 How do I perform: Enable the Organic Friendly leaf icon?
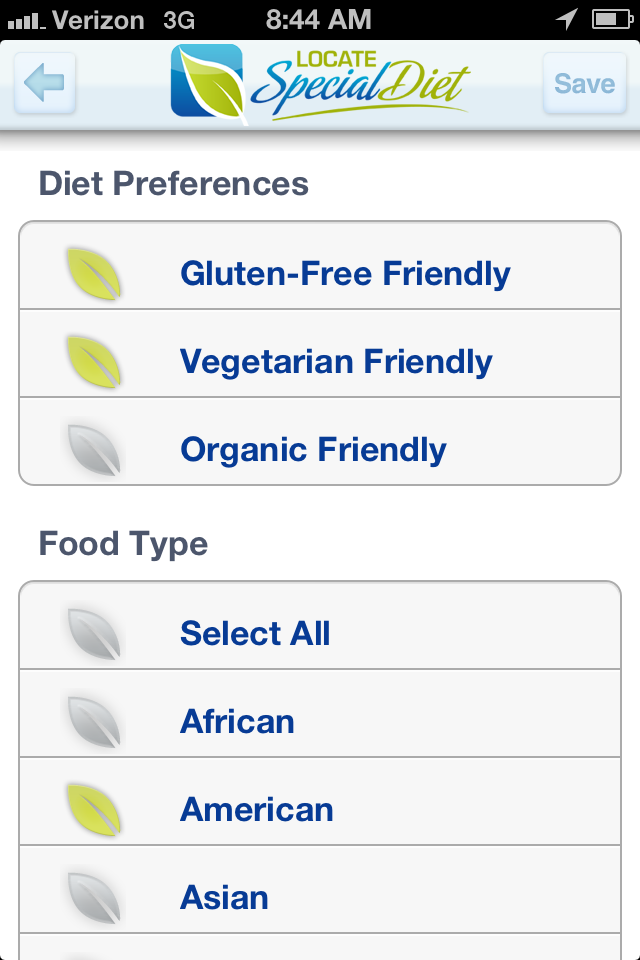point(94,450)
